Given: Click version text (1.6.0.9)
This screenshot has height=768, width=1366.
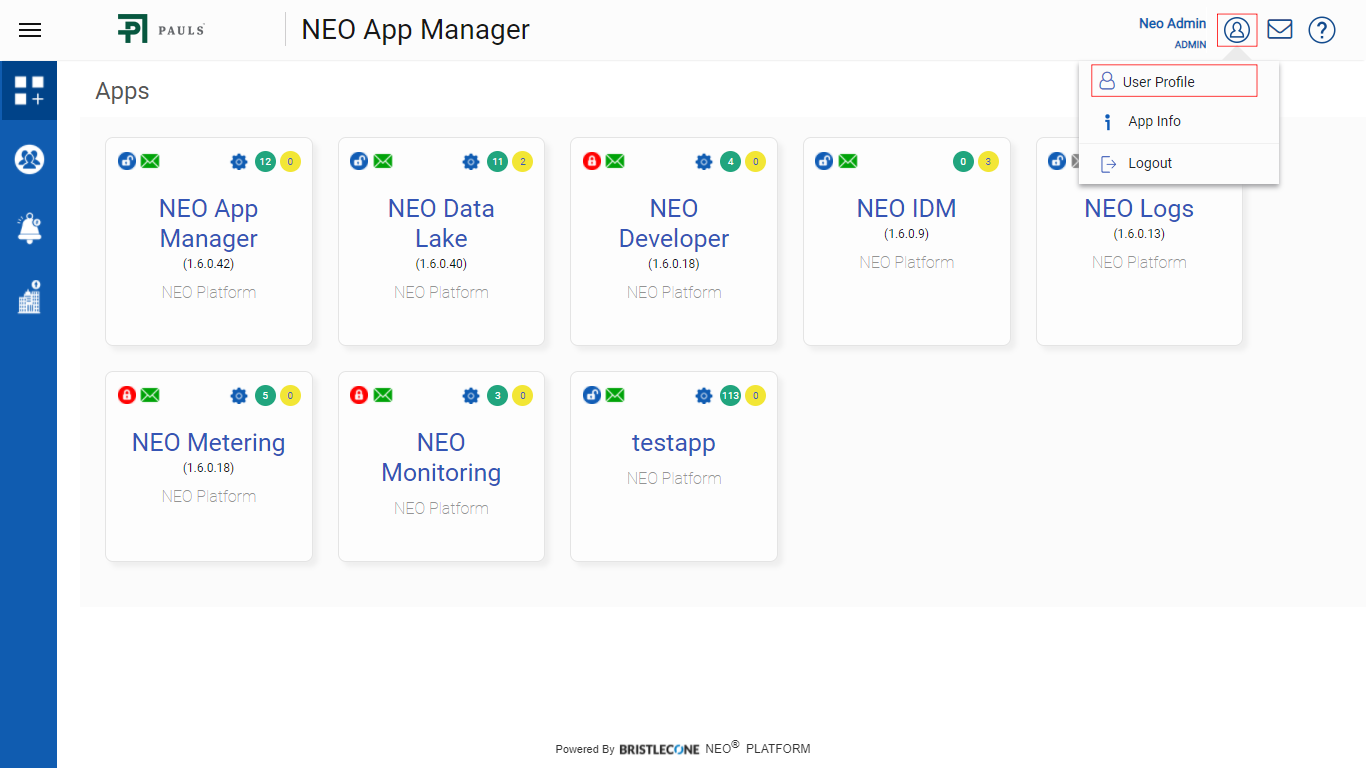Looking at the screenshot, I should 907,234.
